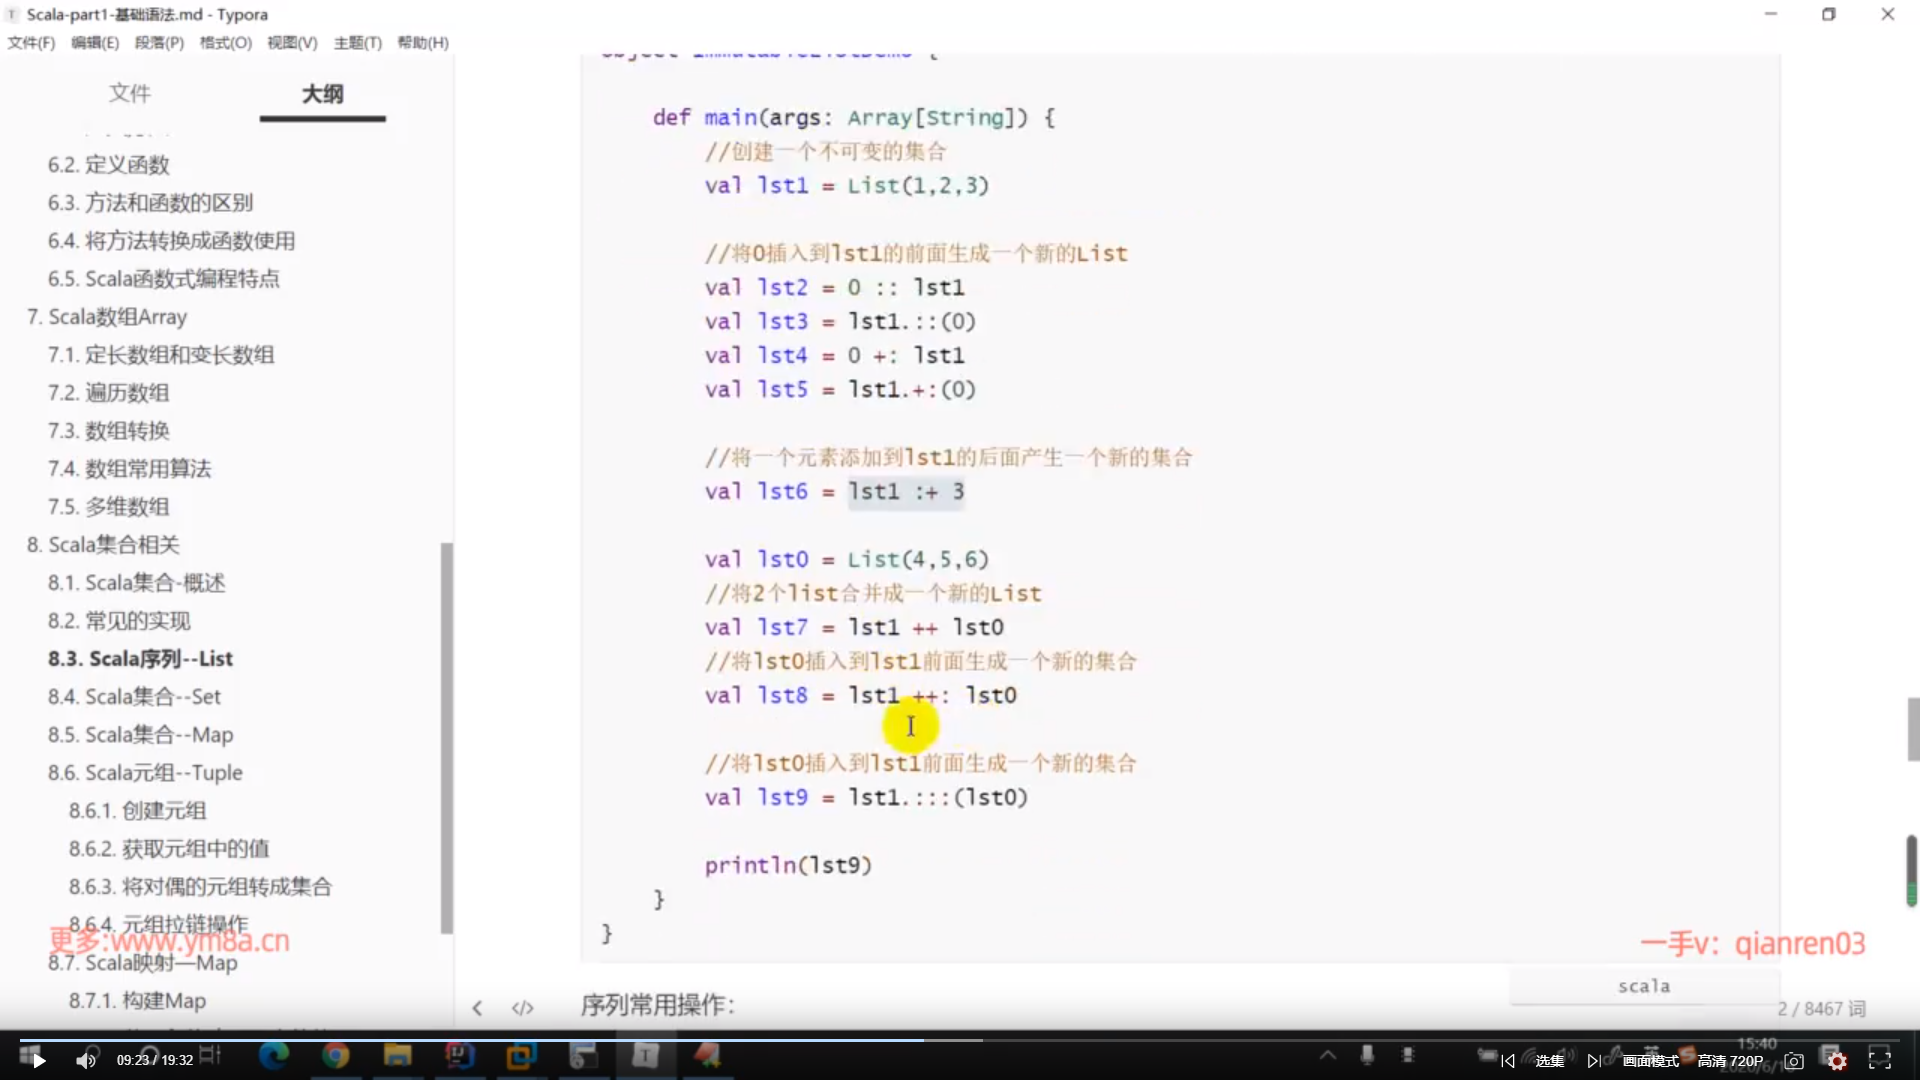Skip to next episode icon

1594,1061
